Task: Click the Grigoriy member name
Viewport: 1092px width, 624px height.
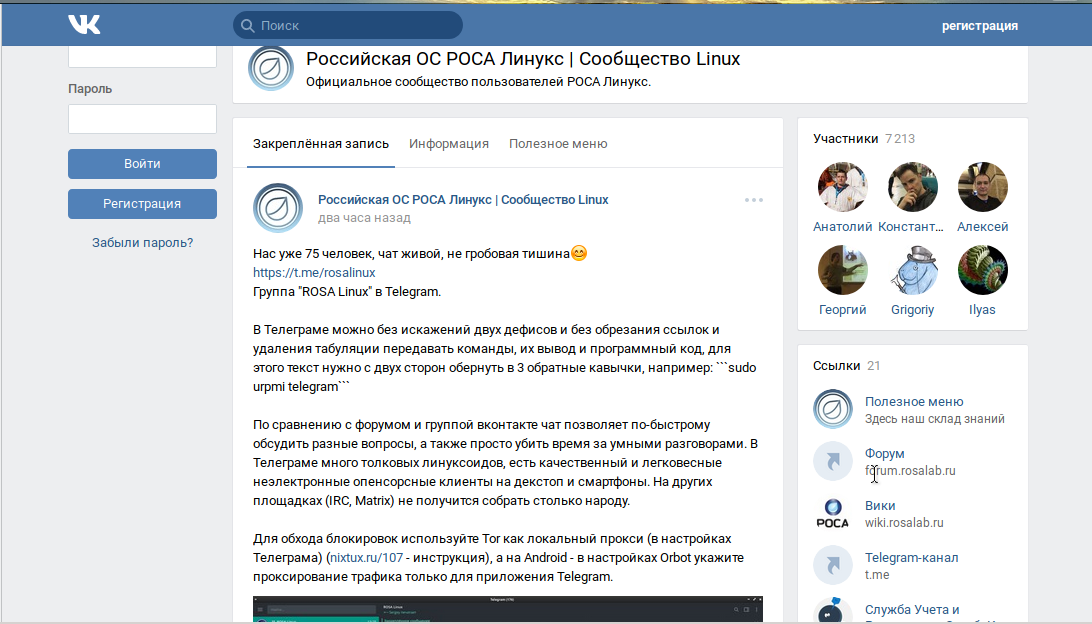Action: click(912, 309)
